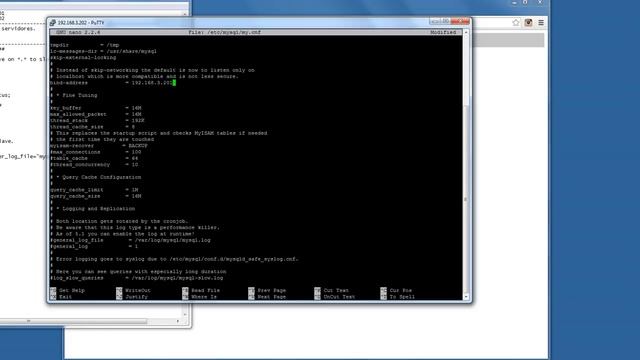This screenshot has width=640, height=360.
Task: Click the green cursor after 192.168.3.202
Action: (174, 83)
